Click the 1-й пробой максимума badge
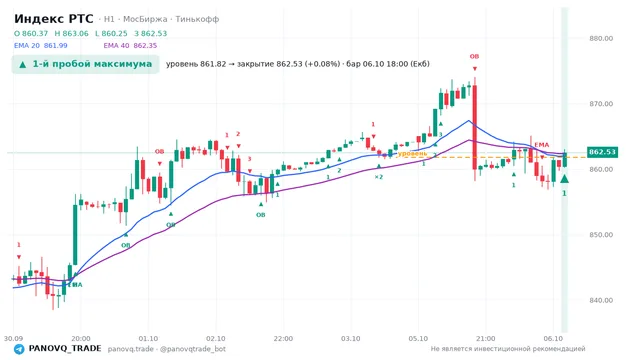Screen dimensions: 640x360 (x=85, y=64)
